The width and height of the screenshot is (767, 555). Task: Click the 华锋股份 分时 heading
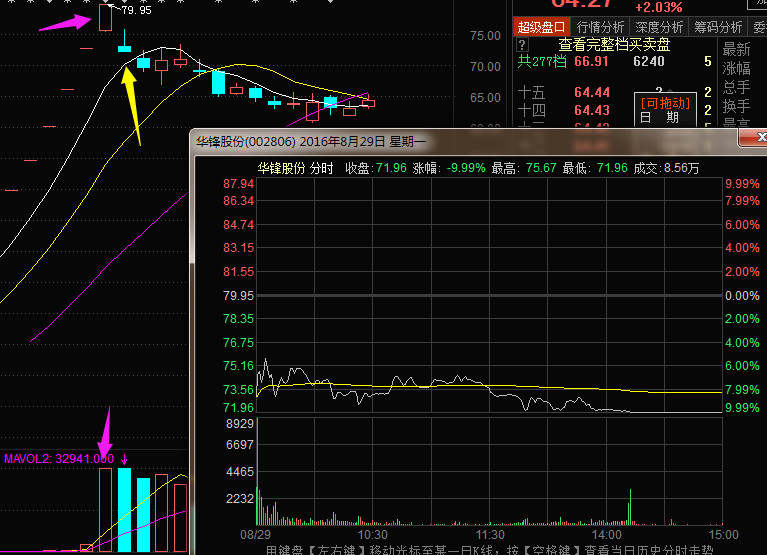(x=295, y=168)
